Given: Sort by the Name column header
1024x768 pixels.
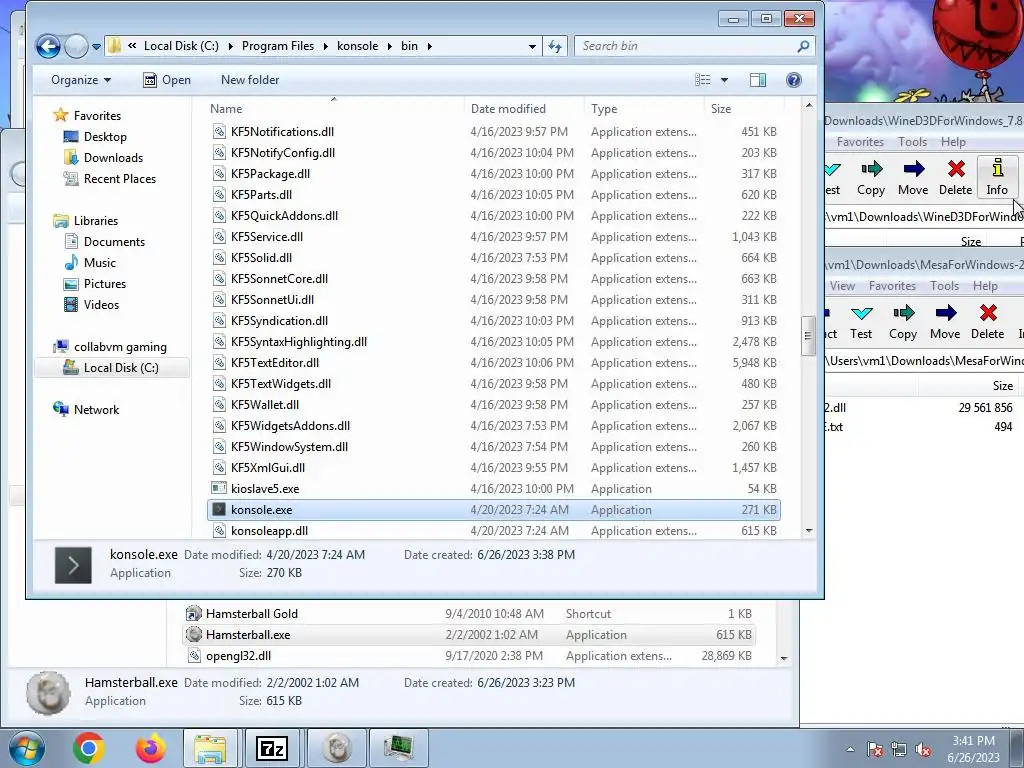Looking at the screenshot, I should pyautogui.click(x=226, y=109).
